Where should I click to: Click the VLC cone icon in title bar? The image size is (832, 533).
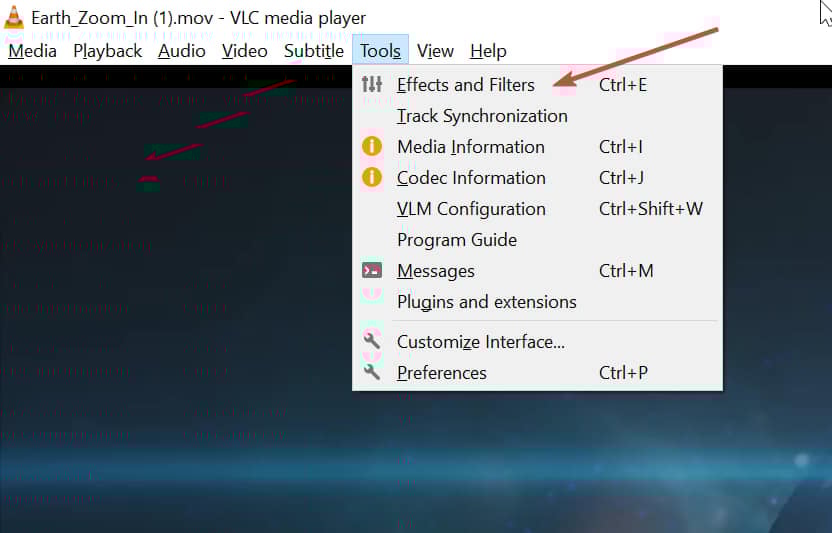tap(14, 17)
